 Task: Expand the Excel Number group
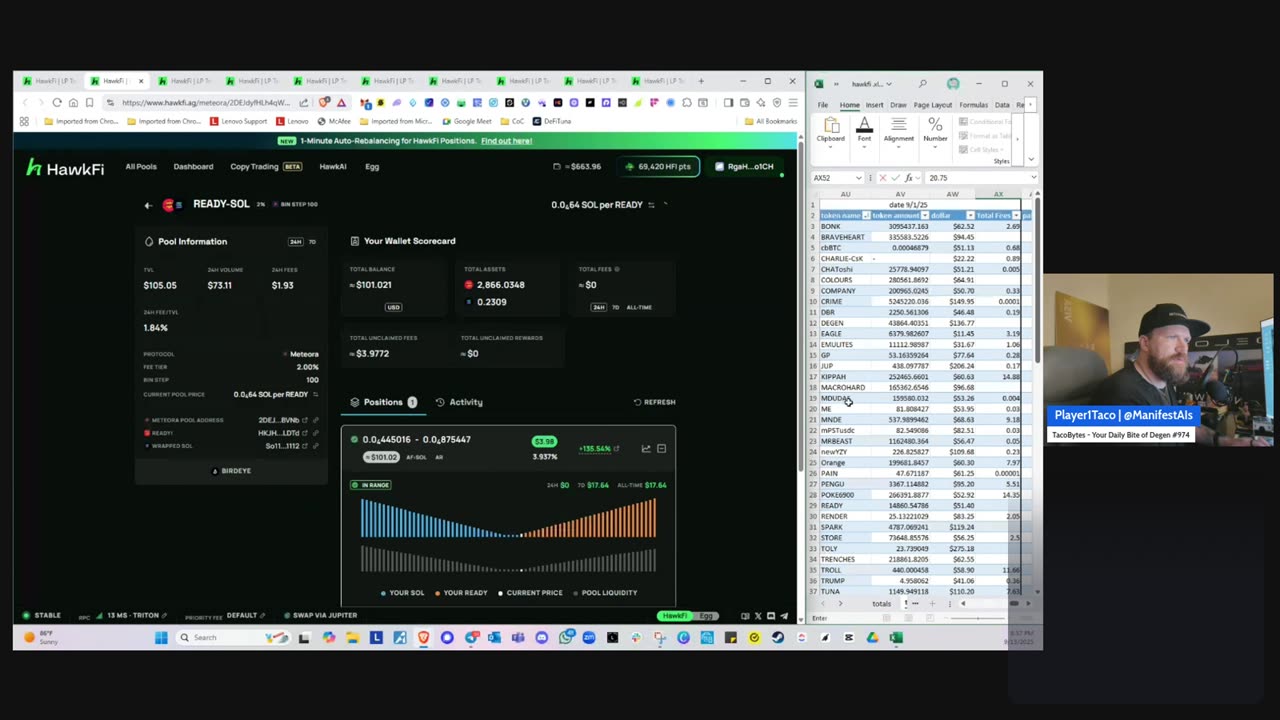point(935,130)
